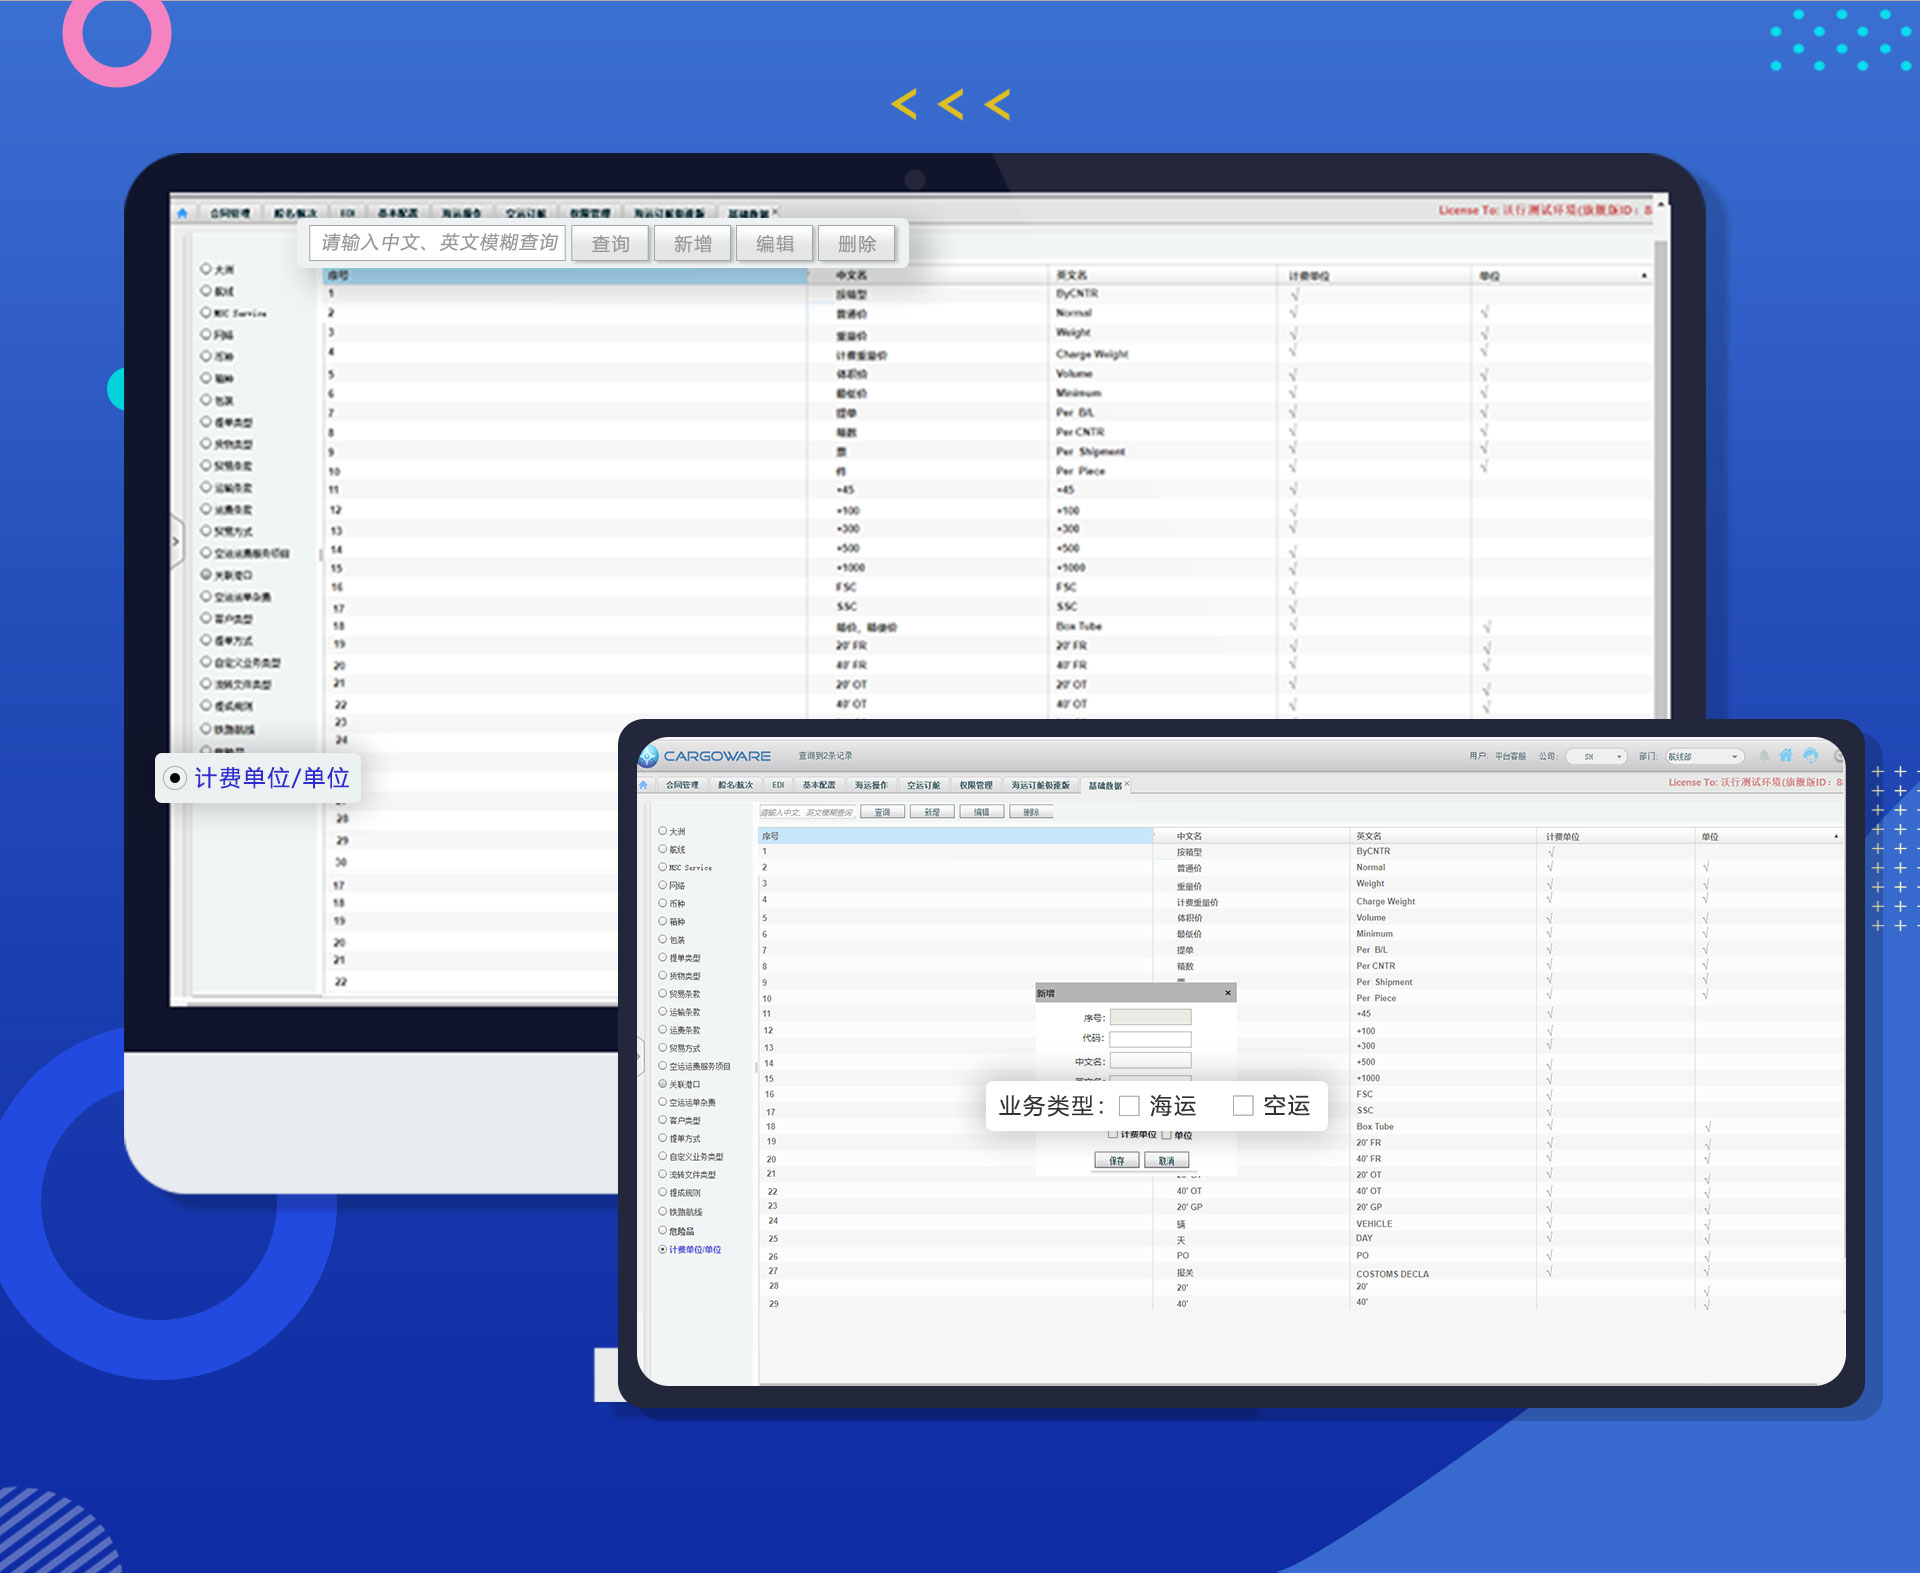Viewport: 1920px width, 1573px height.
Task: Click the blue house icon in header
Action: 1786,756
